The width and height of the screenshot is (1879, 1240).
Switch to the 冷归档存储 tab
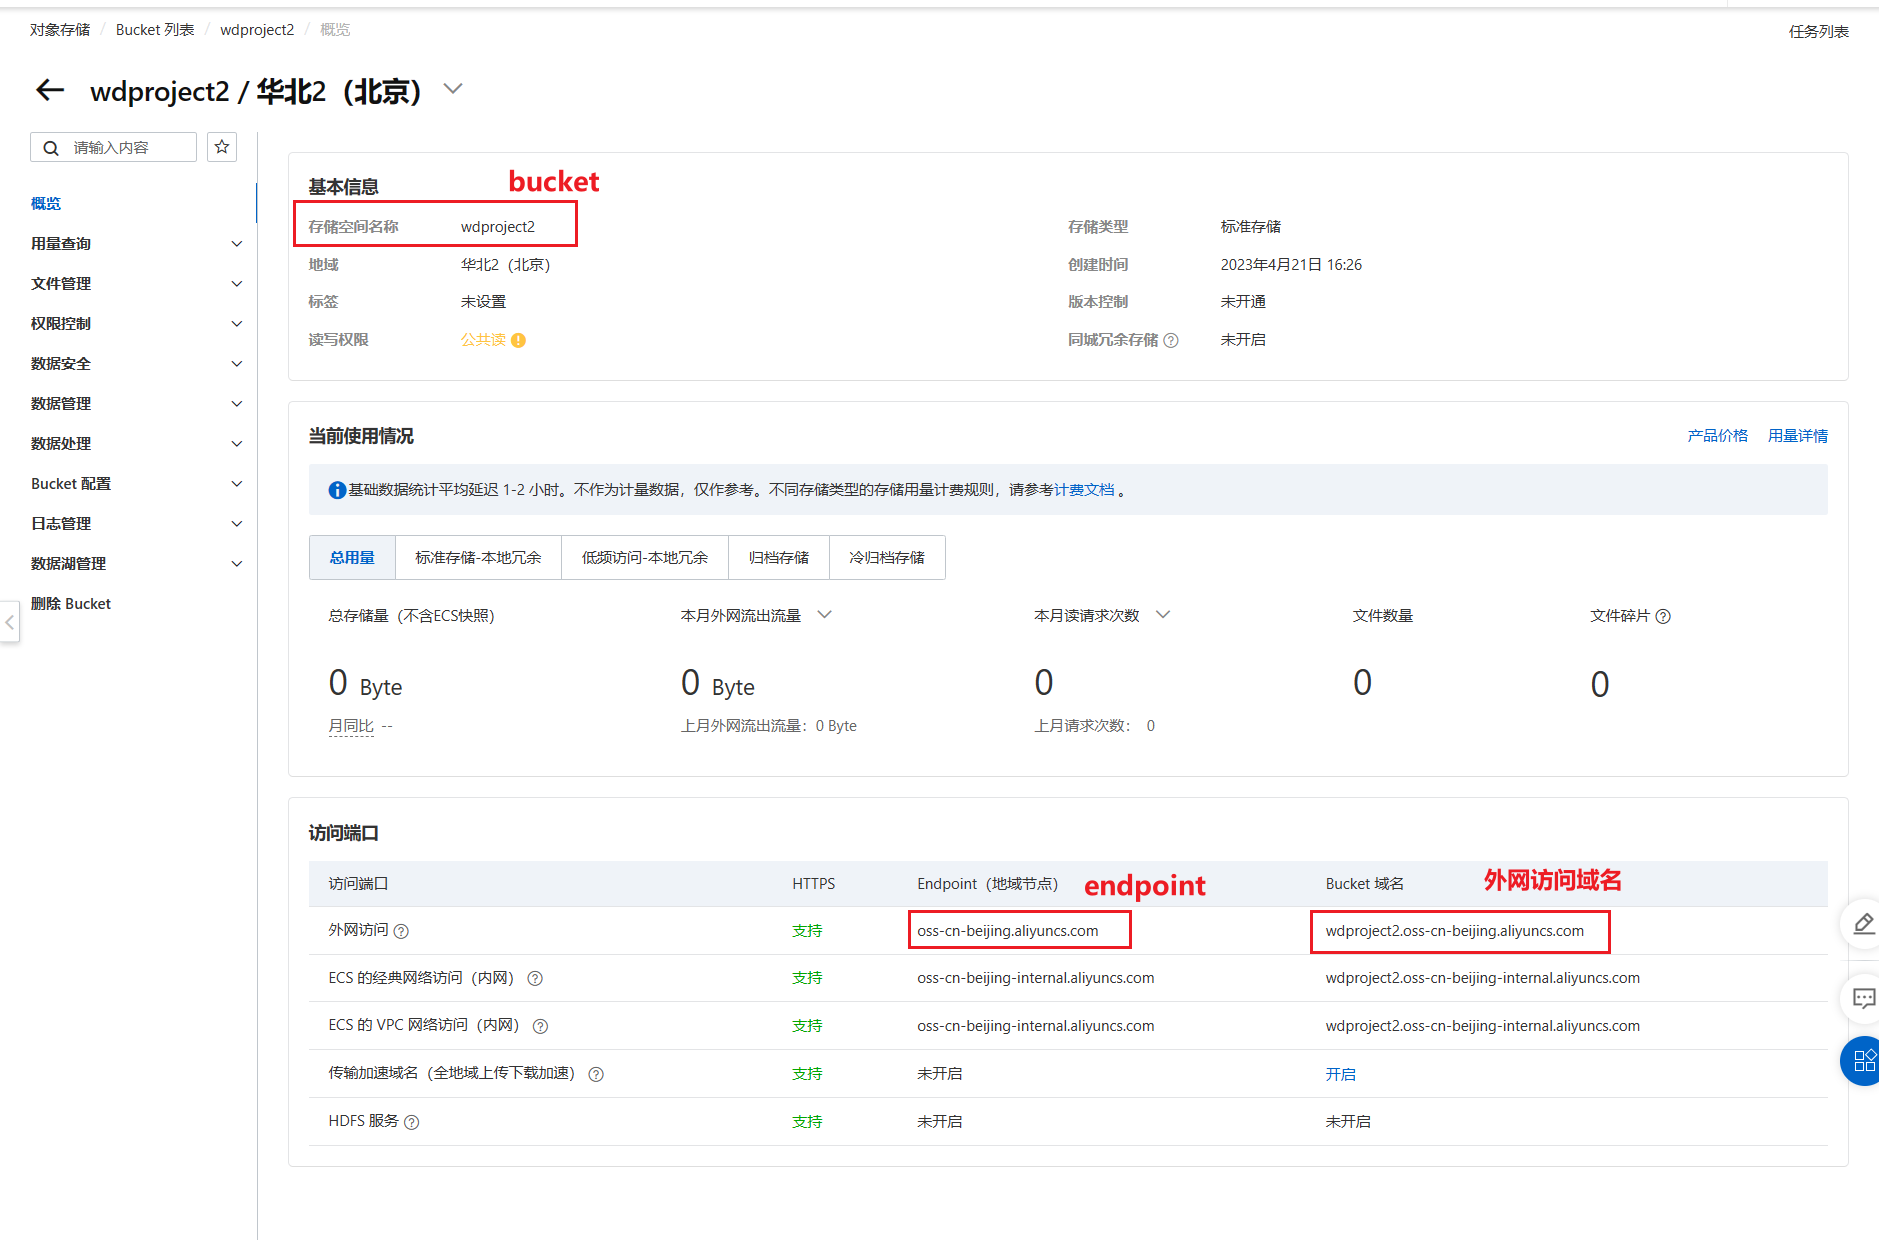pos(887,558)
